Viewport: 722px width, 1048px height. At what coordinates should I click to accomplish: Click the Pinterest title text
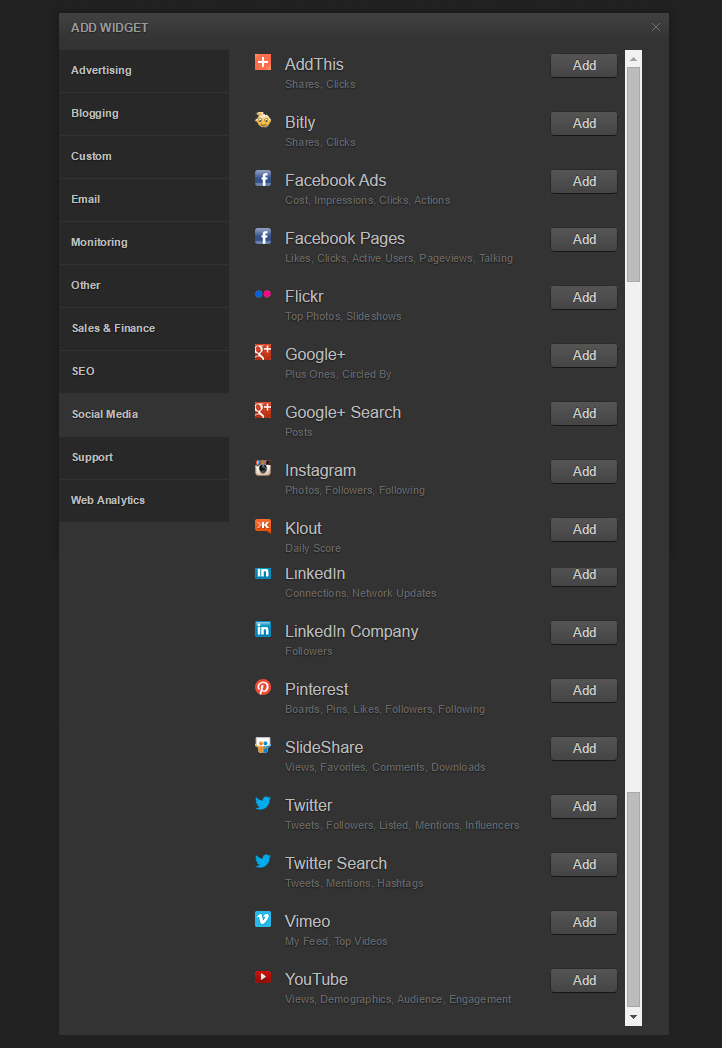316,689
